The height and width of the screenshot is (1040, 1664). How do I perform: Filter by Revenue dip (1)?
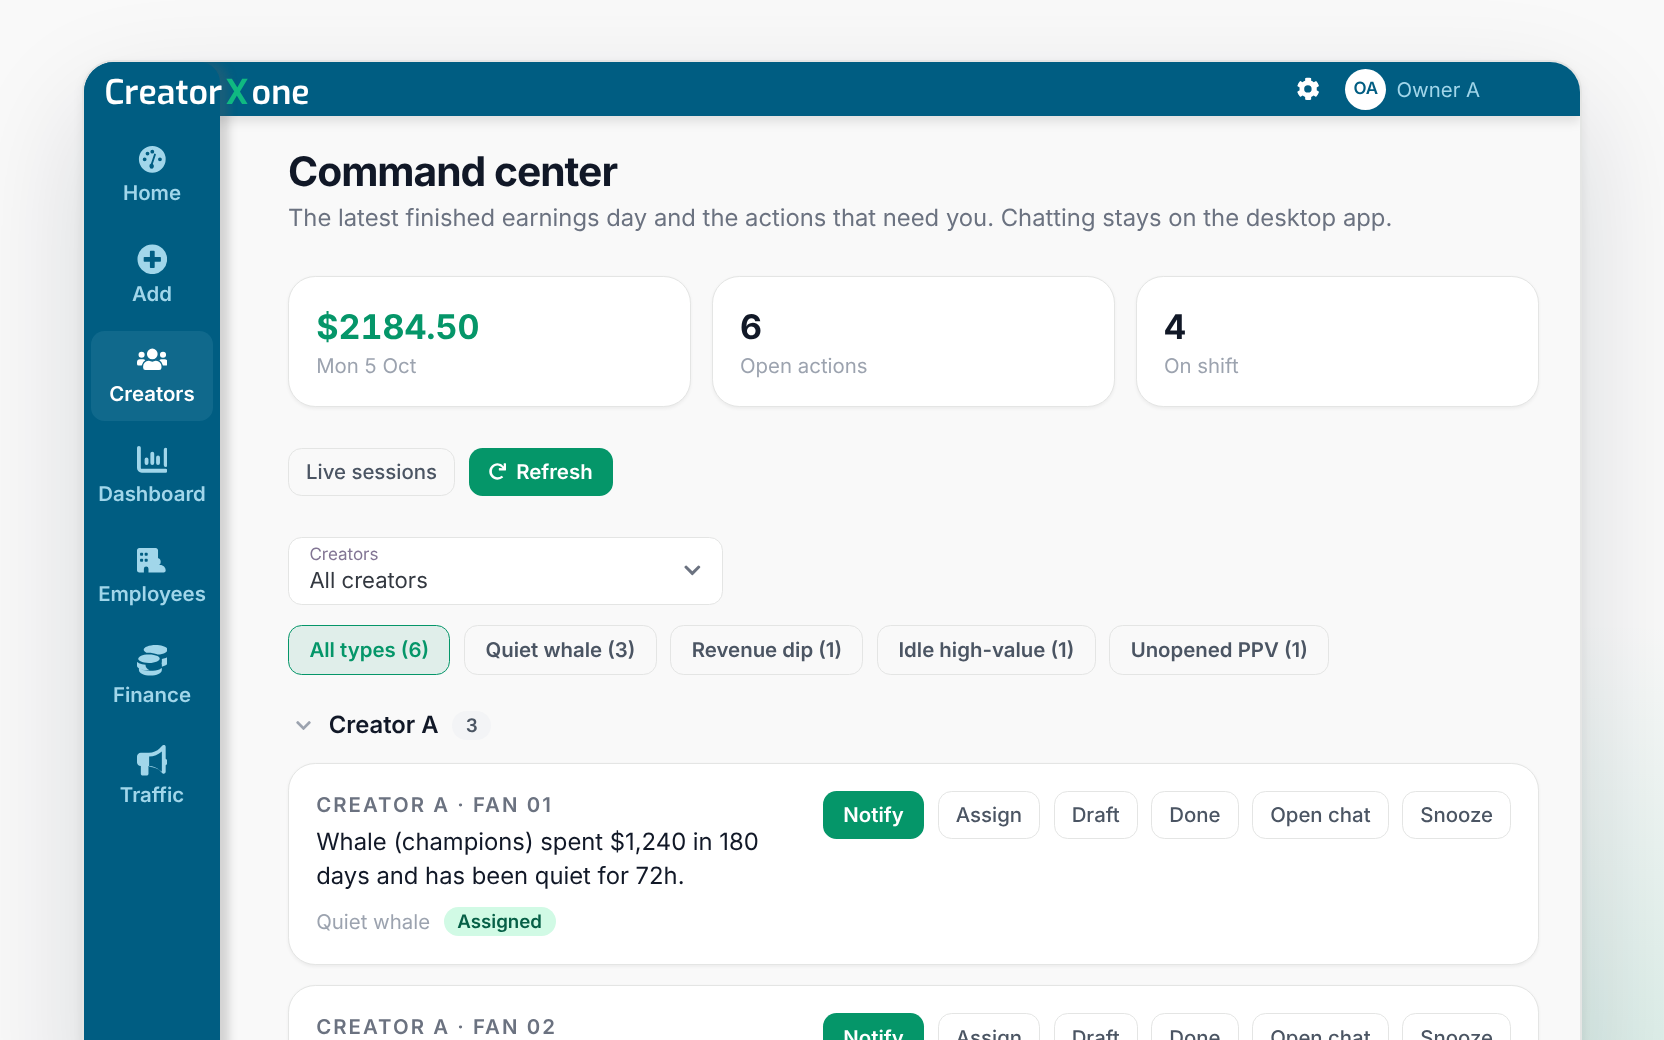[x=766, y=650]
